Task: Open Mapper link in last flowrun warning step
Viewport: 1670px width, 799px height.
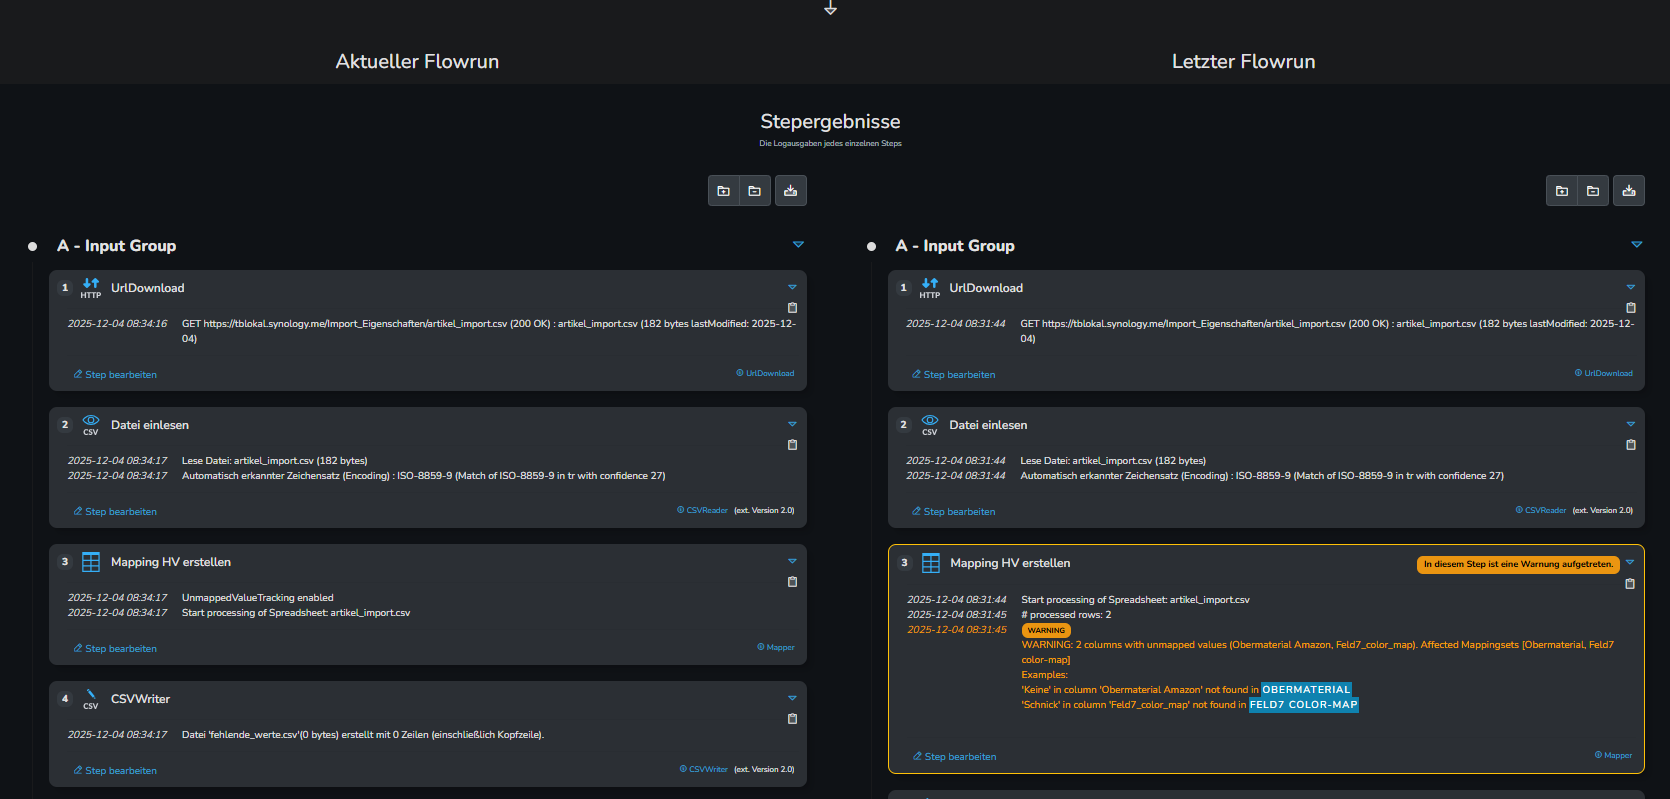Action: (1613, 756)
